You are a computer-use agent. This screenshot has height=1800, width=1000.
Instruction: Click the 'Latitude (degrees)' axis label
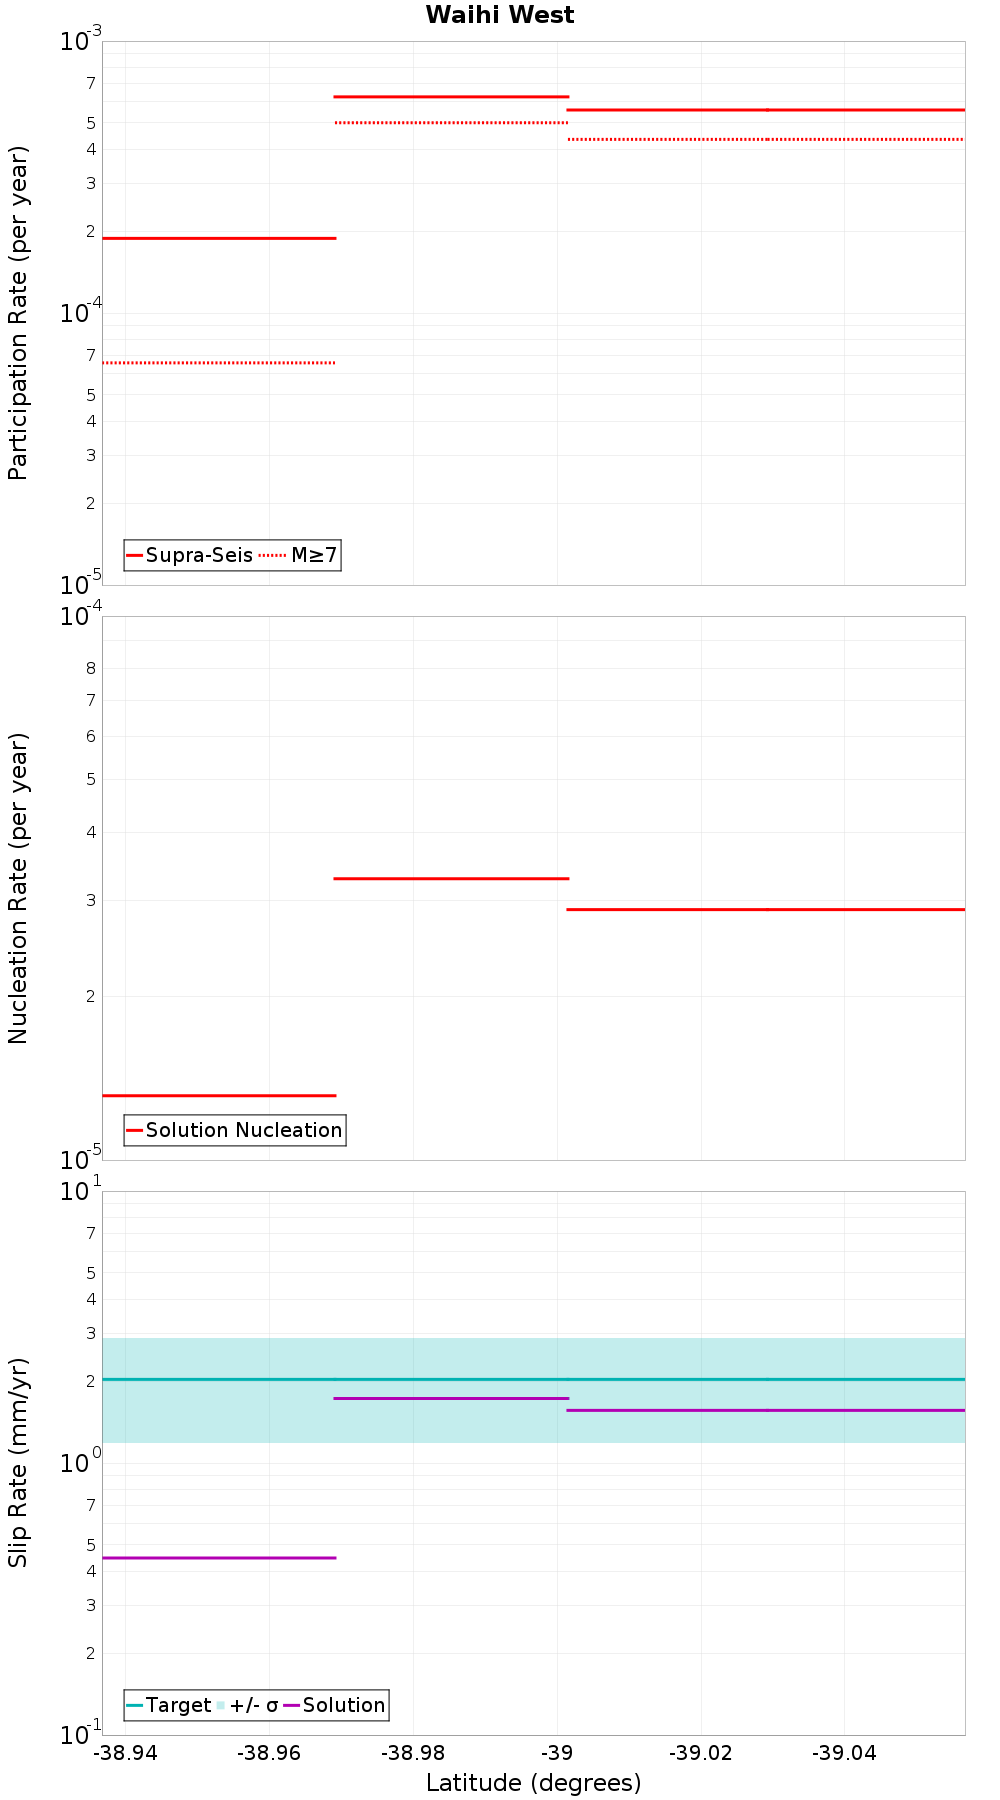click(534, 1783)
